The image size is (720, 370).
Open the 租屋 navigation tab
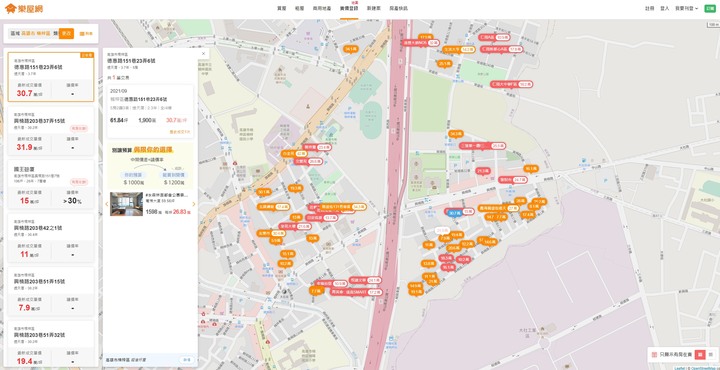coord(299,8)
